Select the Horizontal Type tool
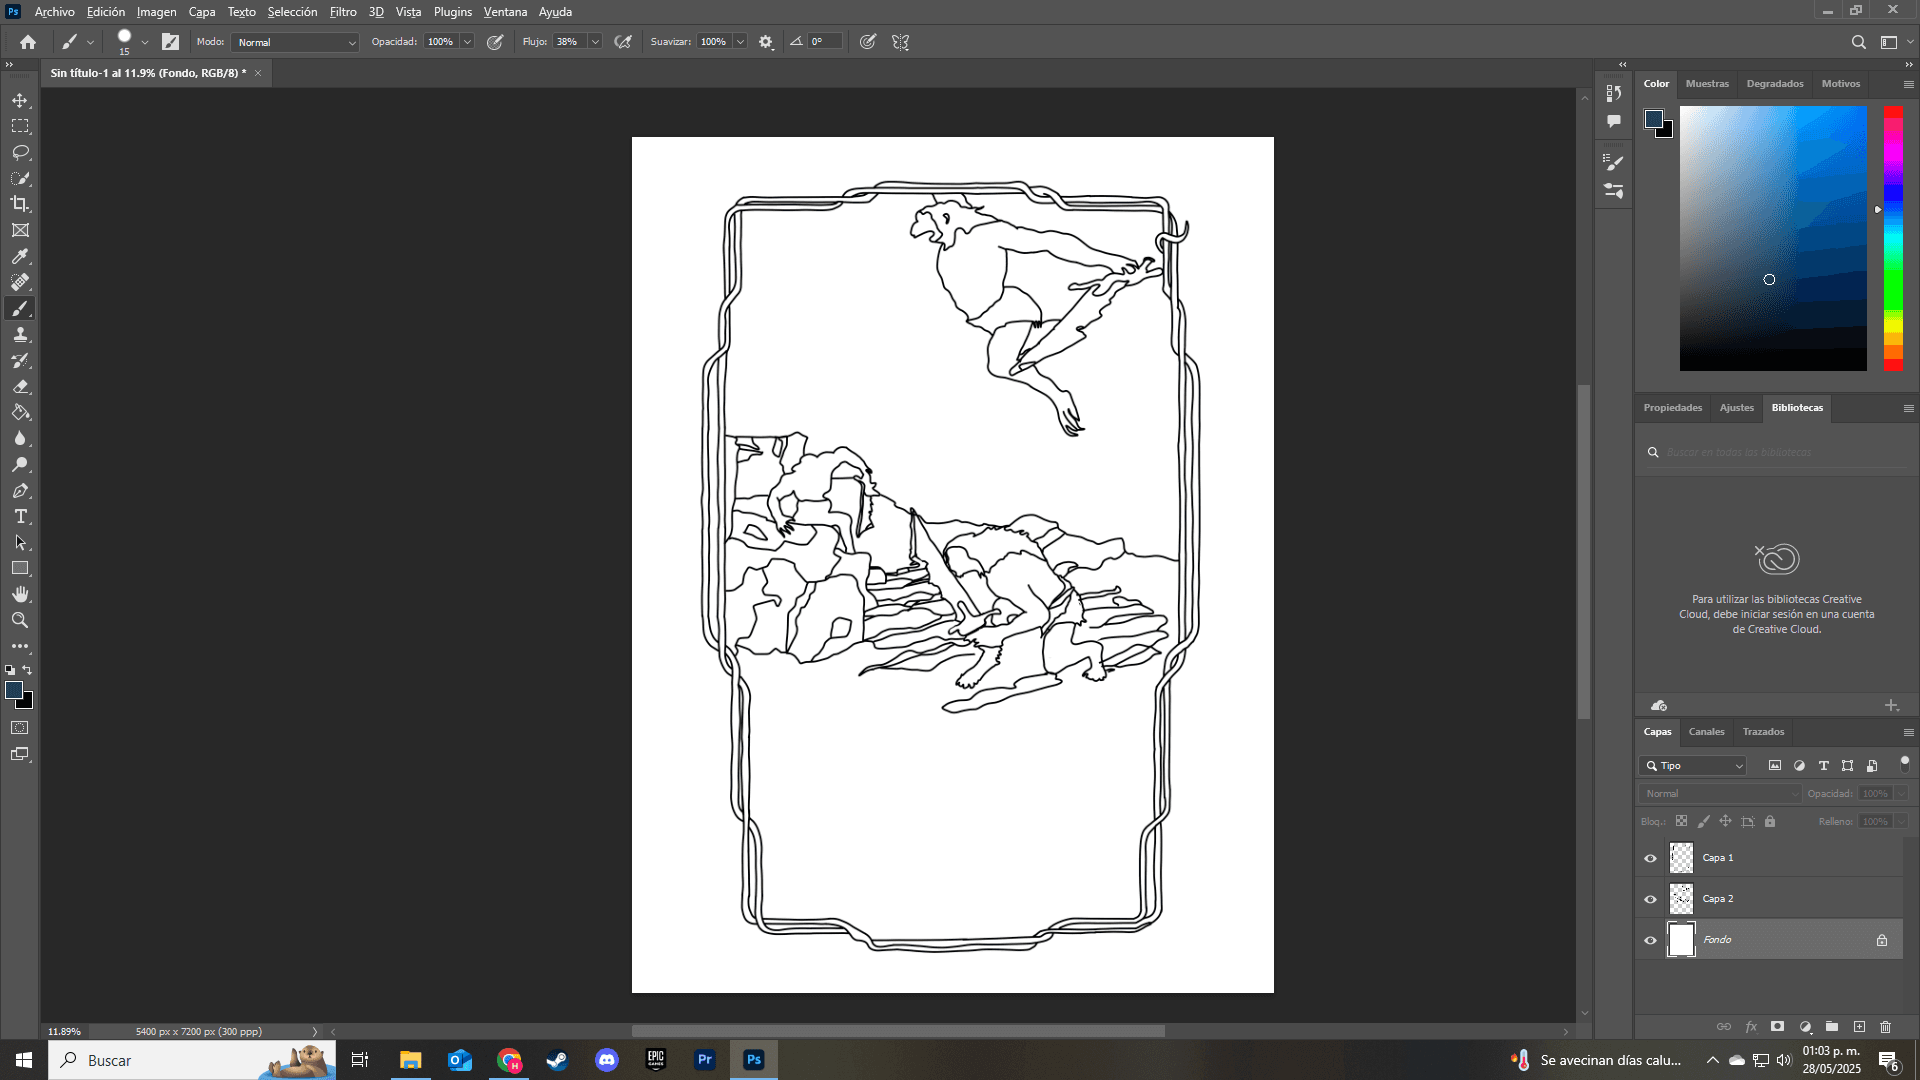The height and width of the screenshot is (1080, 1920). pos(20,516)
